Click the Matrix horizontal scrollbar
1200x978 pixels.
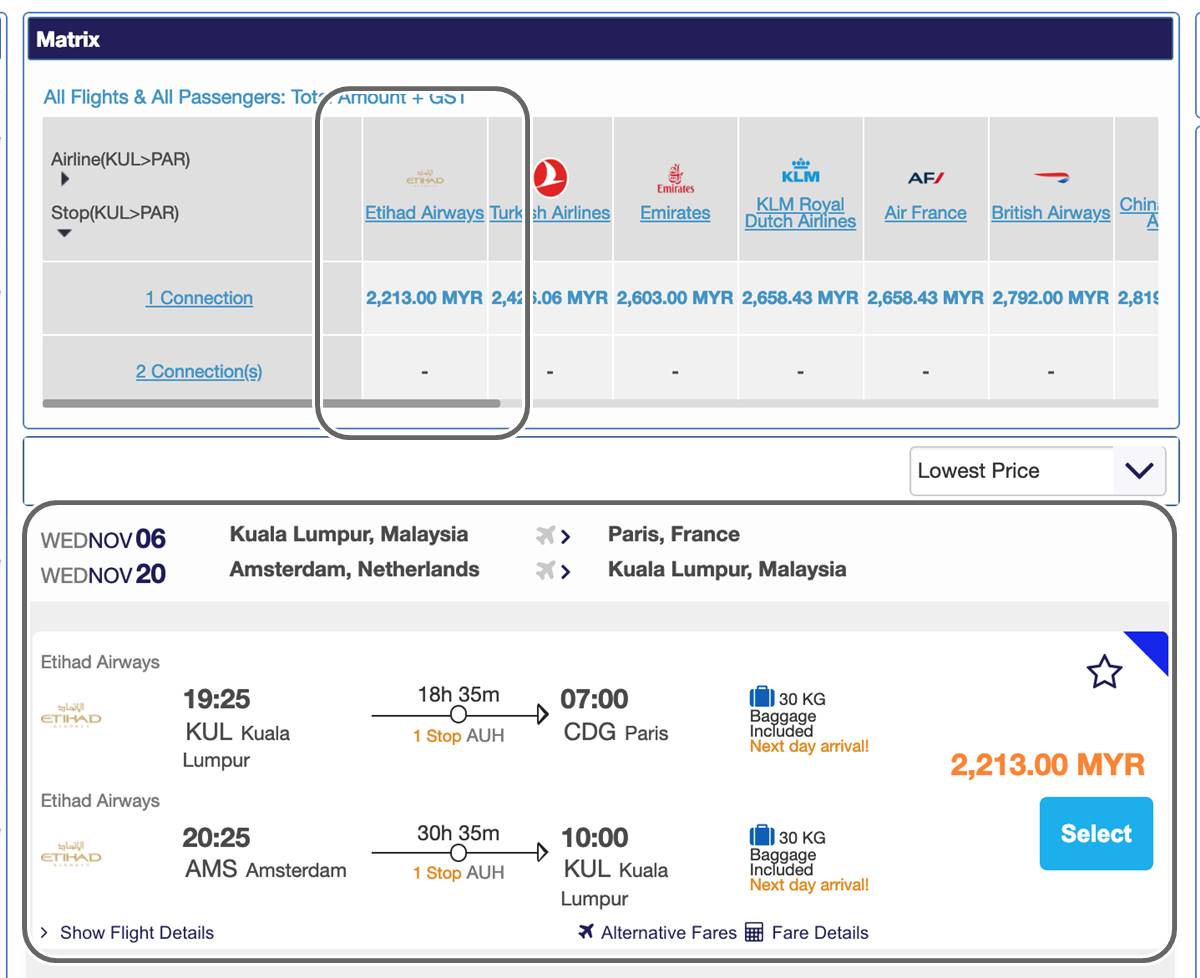point(271,403)
